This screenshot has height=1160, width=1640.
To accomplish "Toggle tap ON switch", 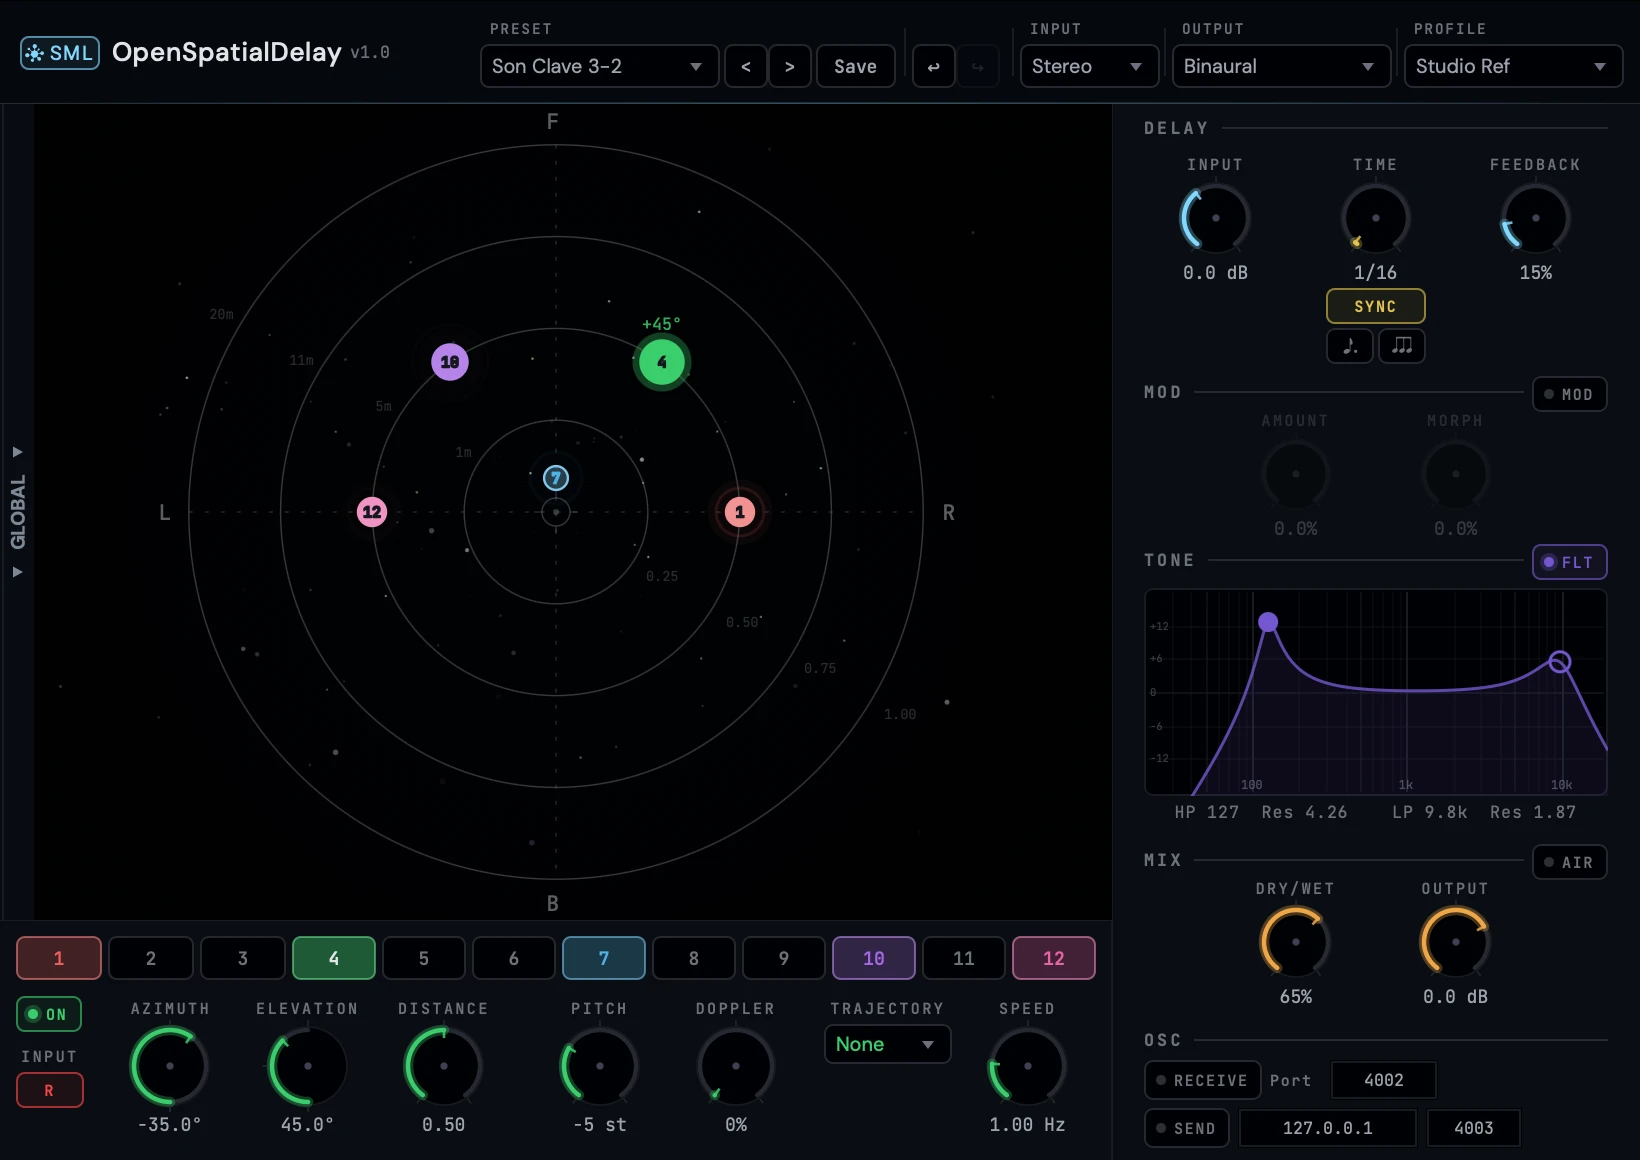I will tap(48, 1014).
